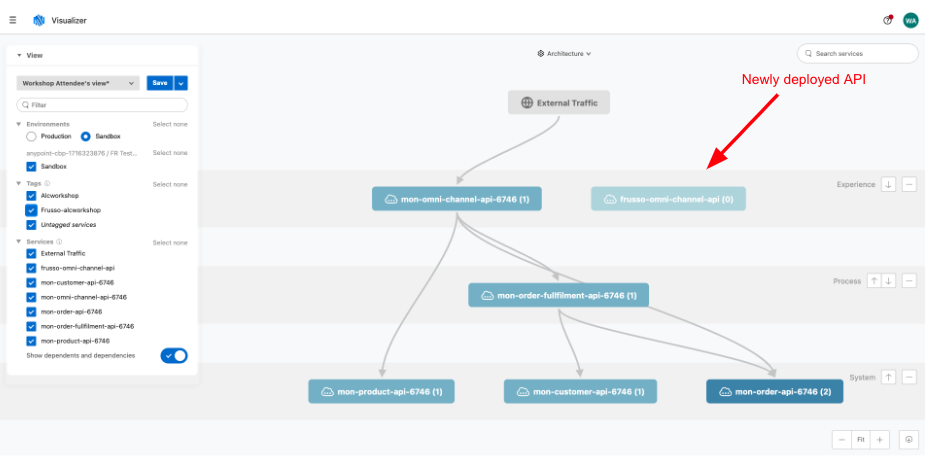The width and height of the screenshot is (931, 457).
Task: Open the Architecture visualization dropdown
Action: tap(564, 53)
